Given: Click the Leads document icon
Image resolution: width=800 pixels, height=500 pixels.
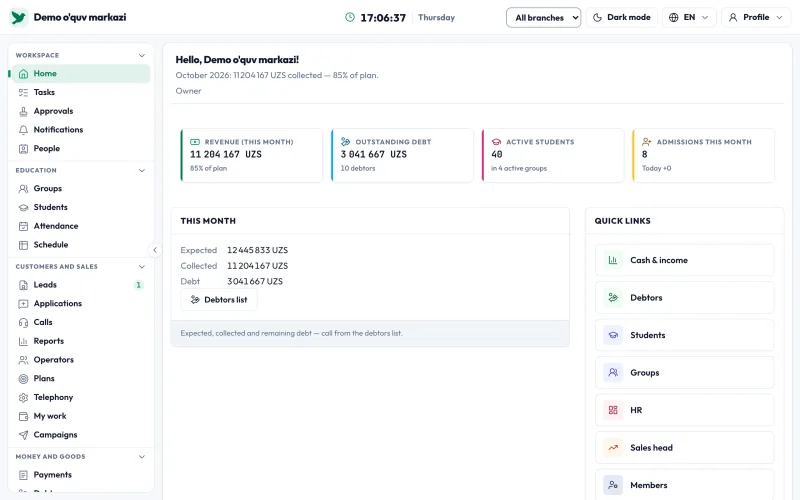Looking at the screenshot, I should click(23, 285).
